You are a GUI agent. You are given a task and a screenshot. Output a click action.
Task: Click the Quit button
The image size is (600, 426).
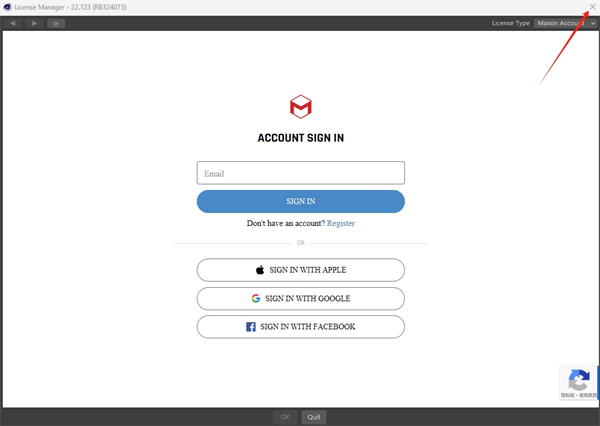[x=314, y=417]
